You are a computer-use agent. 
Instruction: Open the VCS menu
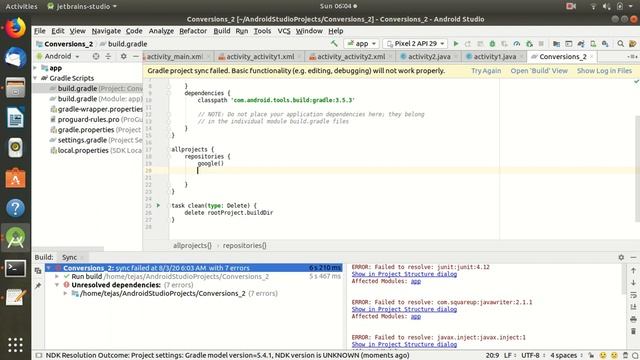(x=284, y=31)
